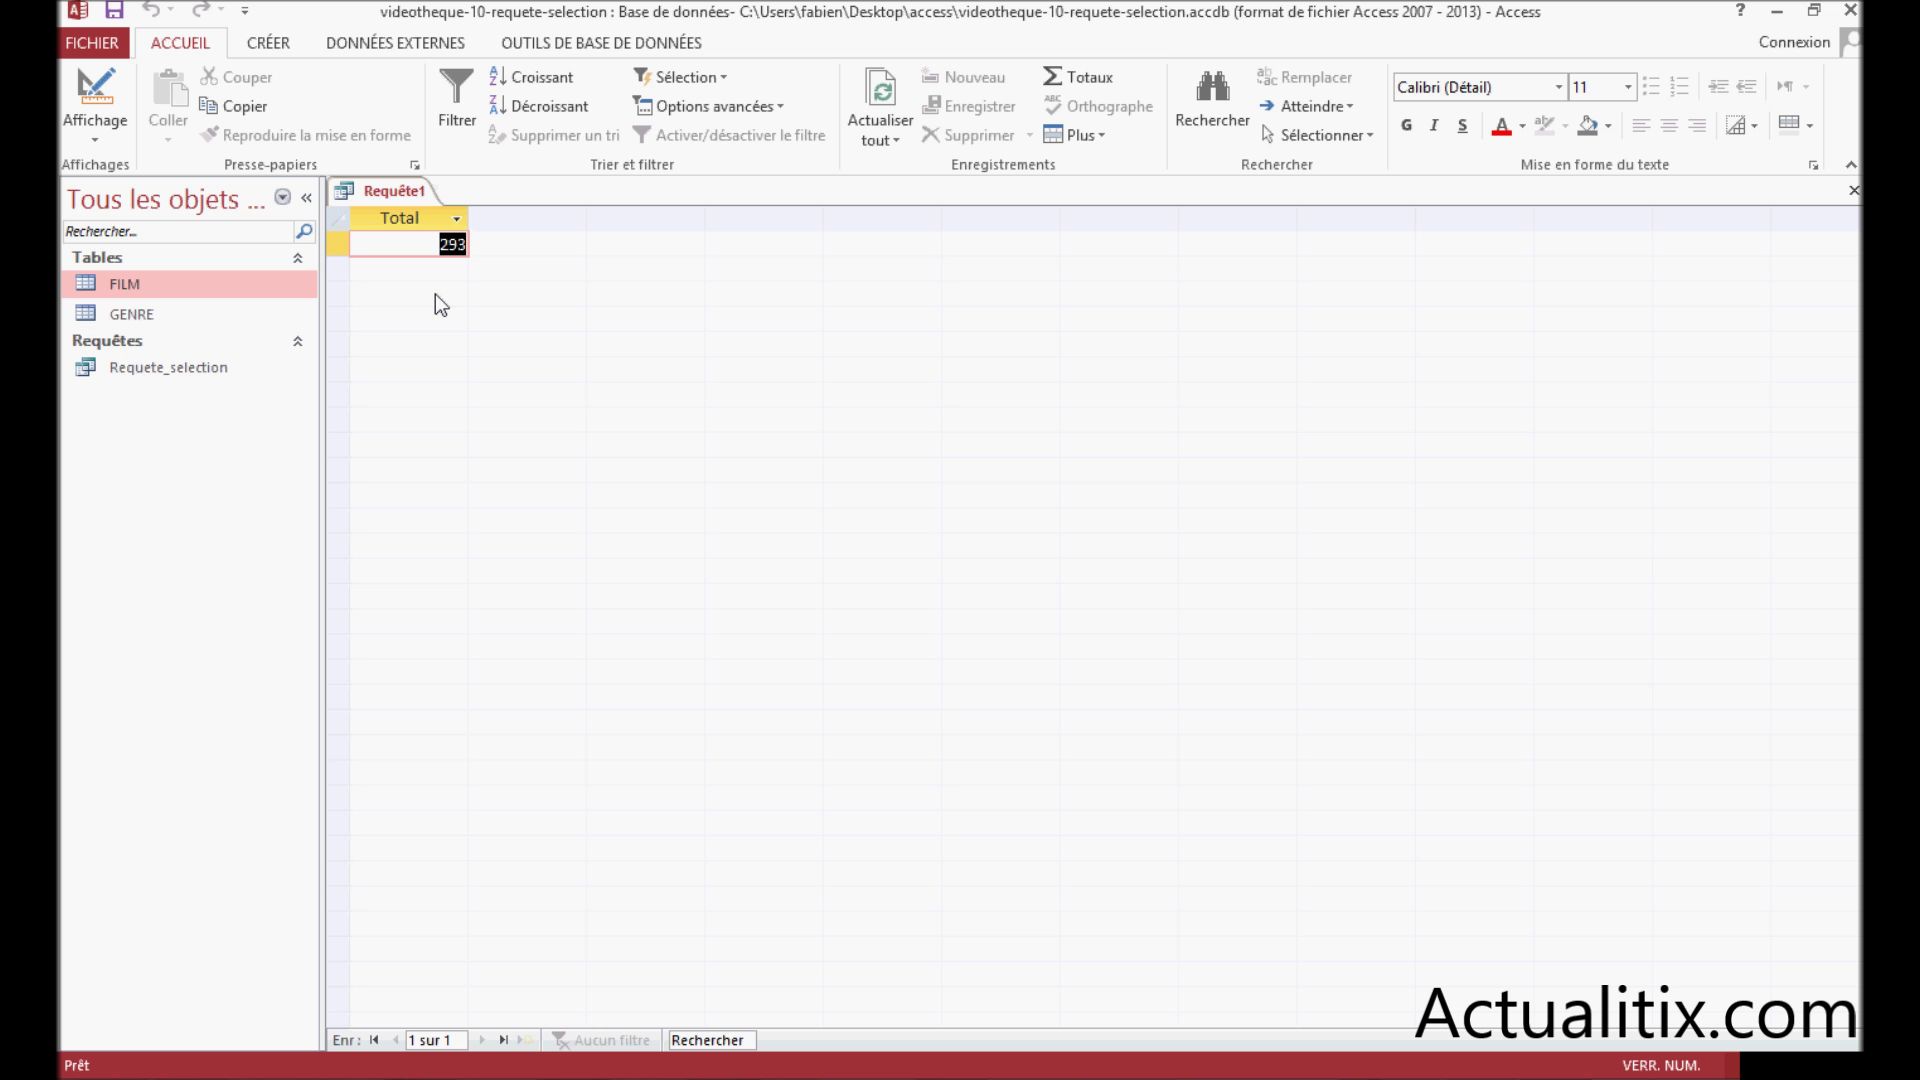
Task: Open the font size dropdown arrow
Action: [1628, 87]
